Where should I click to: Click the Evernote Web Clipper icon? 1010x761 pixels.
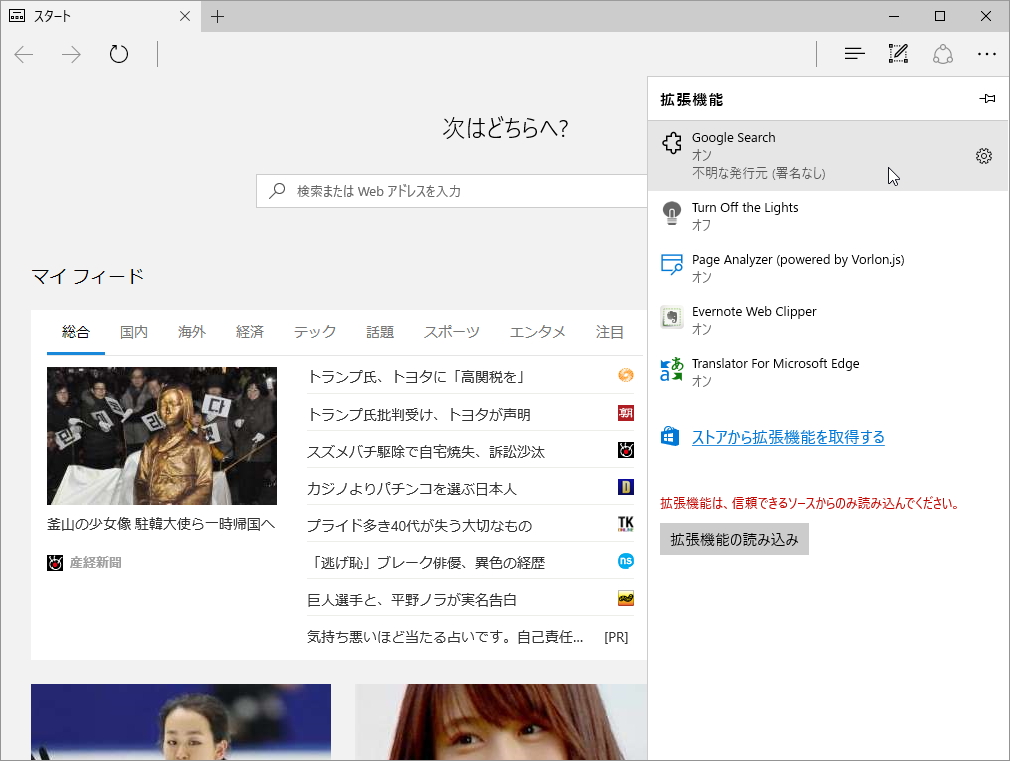point(672,317)
